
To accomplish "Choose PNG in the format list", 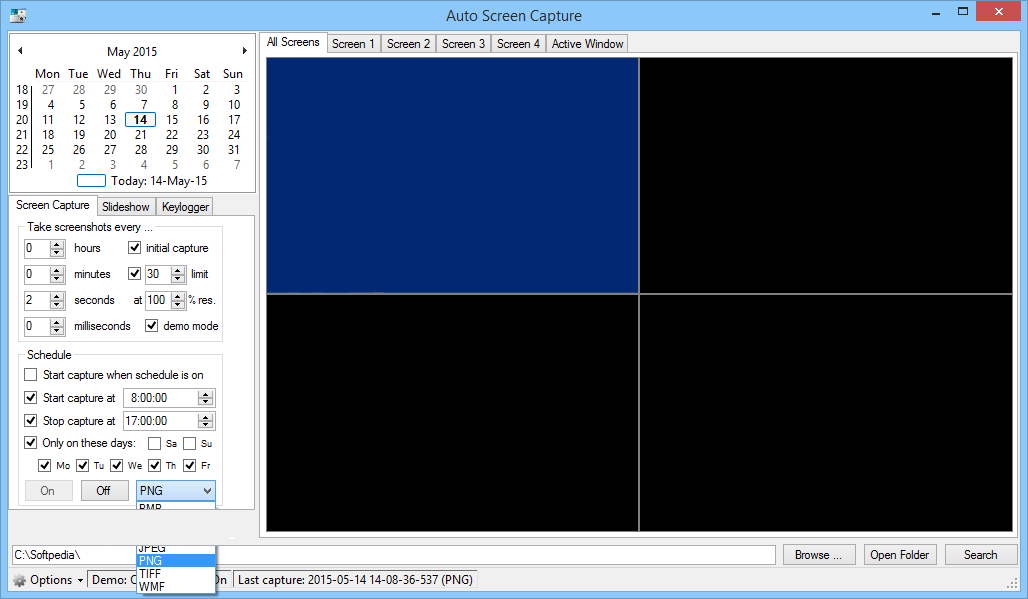I will pos(176,560).
